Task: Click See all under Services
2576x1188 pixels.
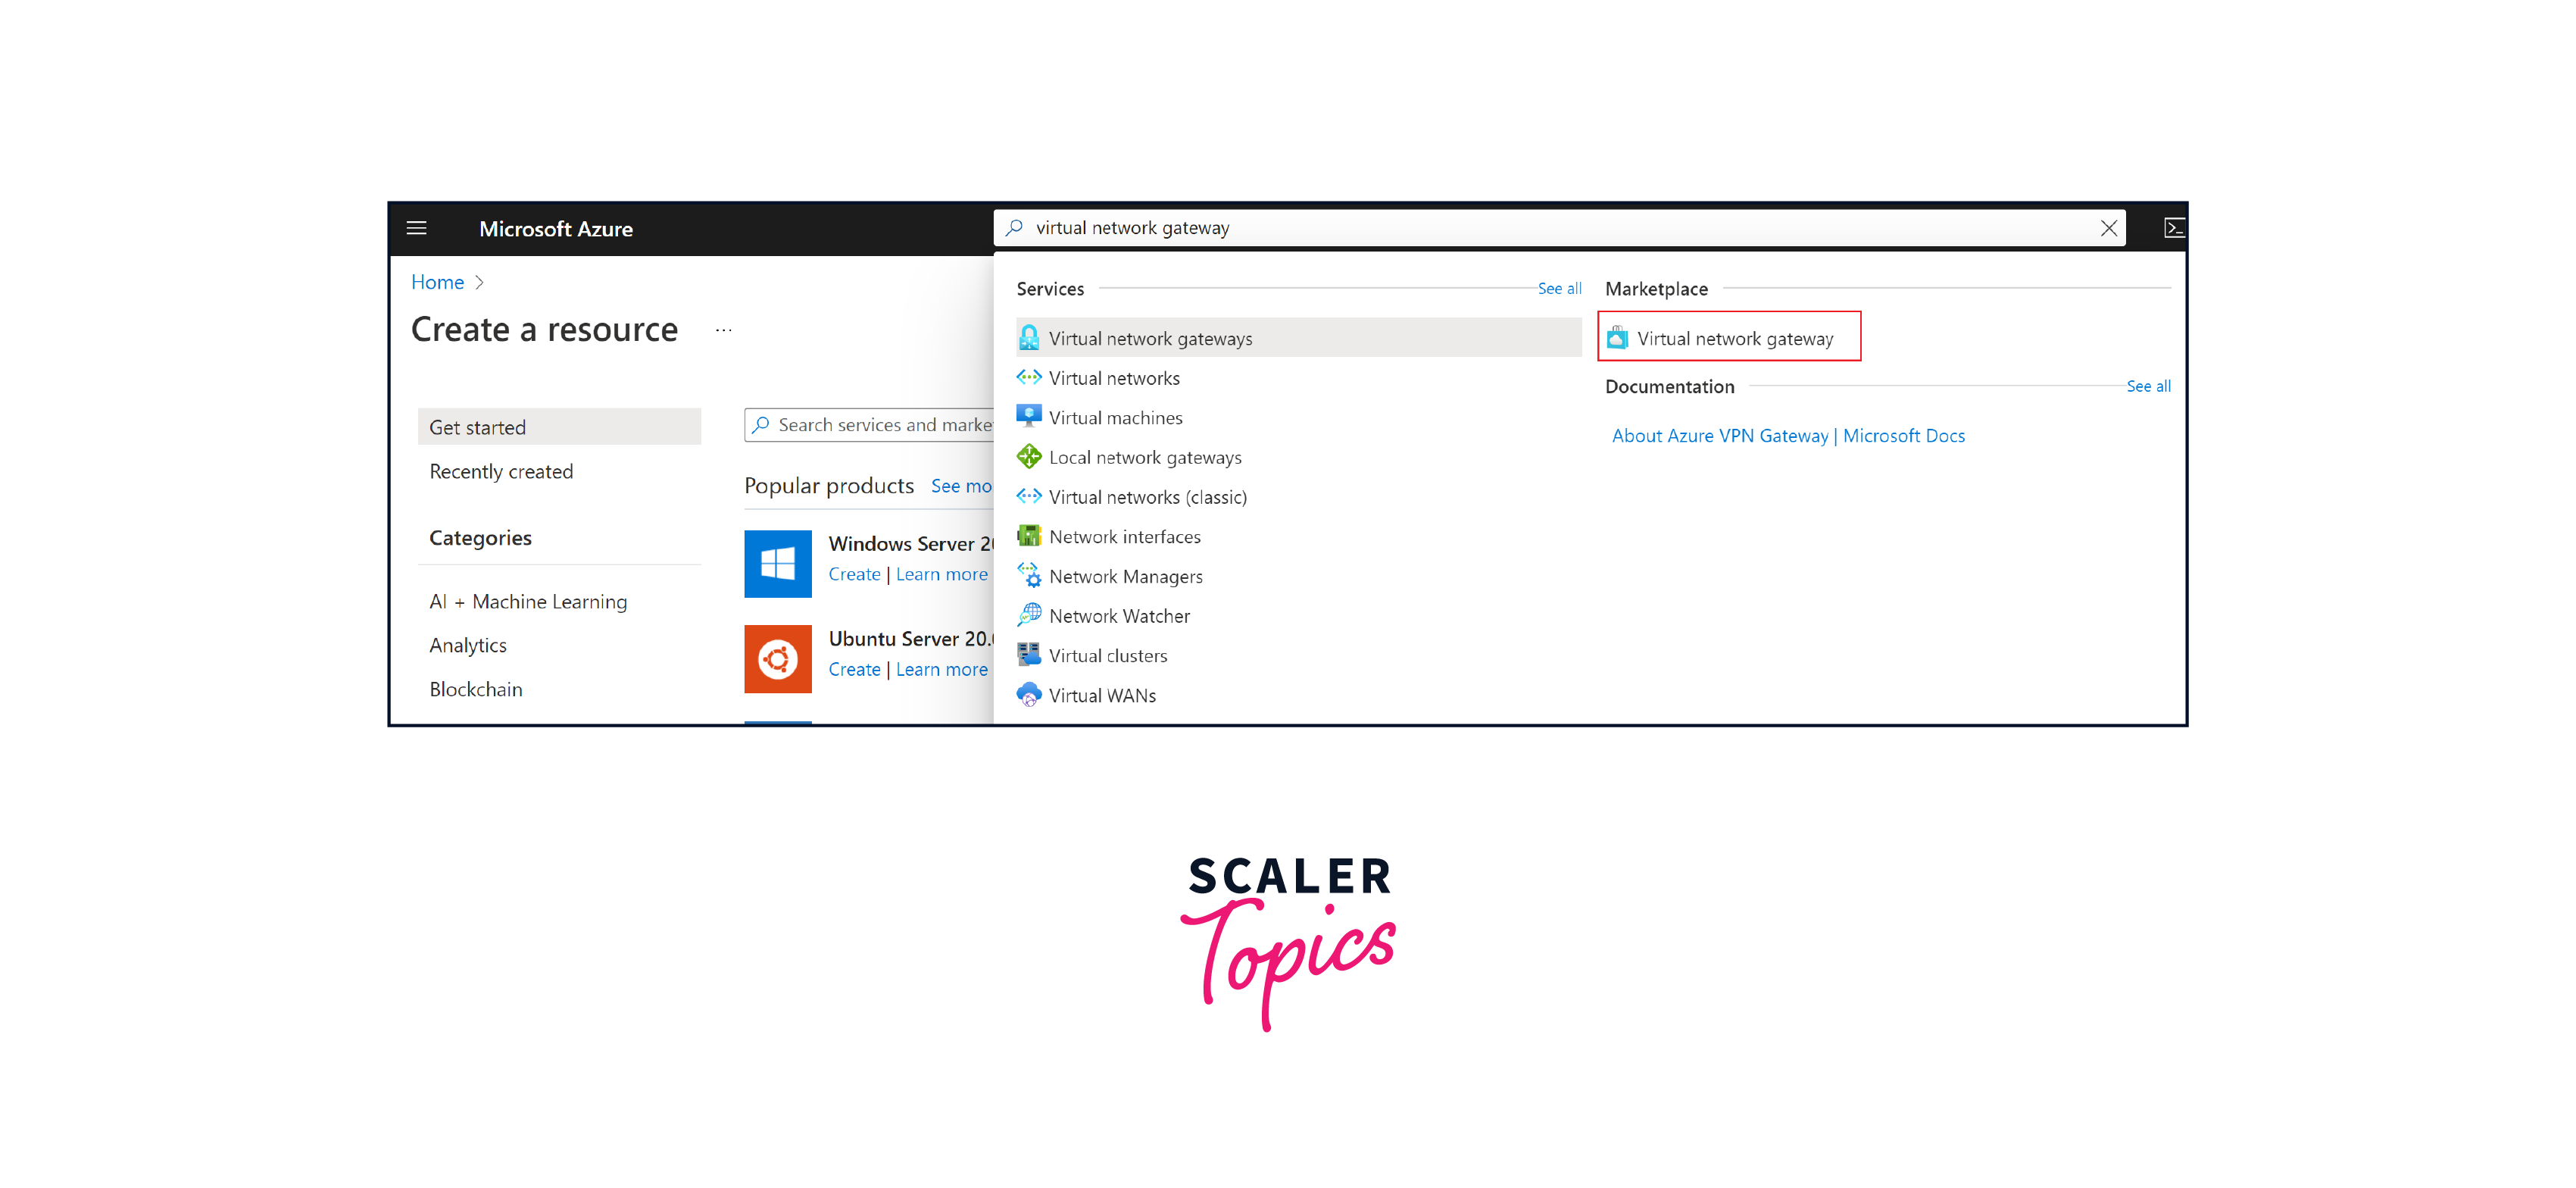Action: point(1556,288)
